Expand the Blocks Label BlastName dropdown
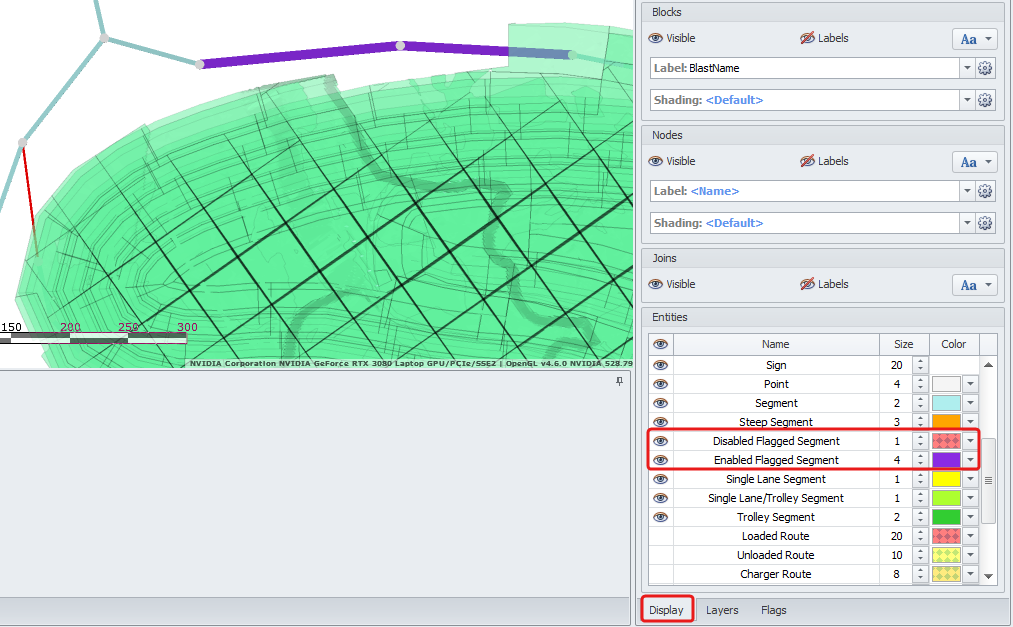This screenshot has height=627, width=1013. pos(967,68)
